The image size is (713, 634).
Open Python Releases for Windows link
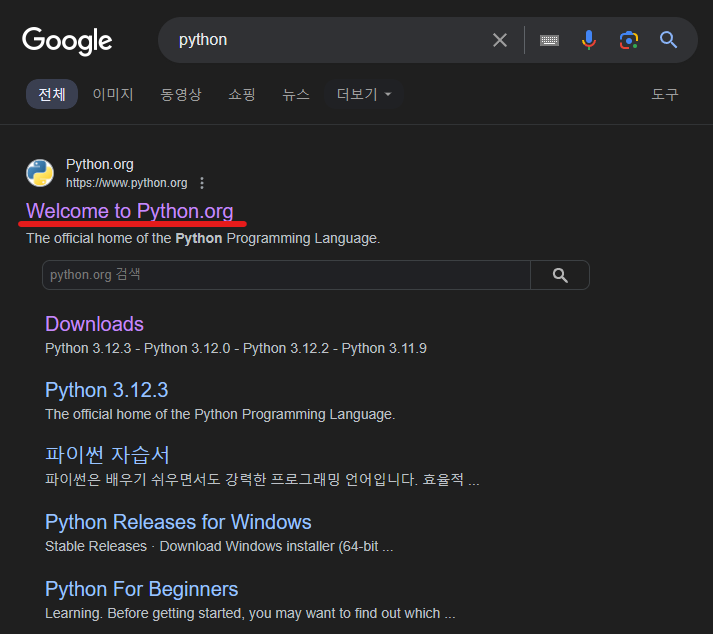tap(178, 522)
